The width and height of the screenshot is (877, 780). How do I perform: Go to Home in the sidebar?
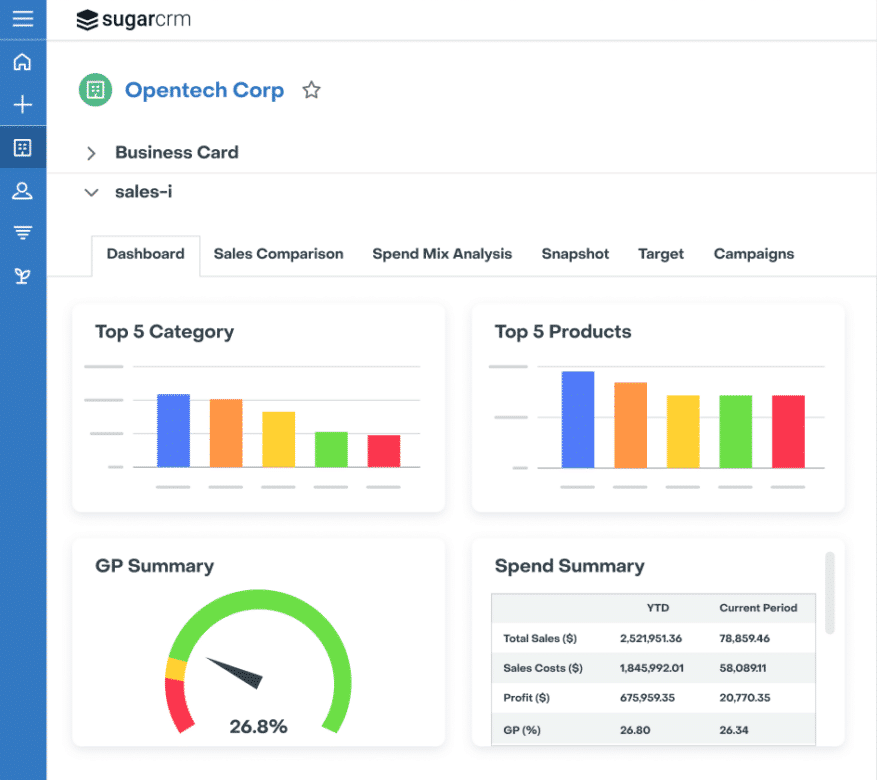coord(22,62)
